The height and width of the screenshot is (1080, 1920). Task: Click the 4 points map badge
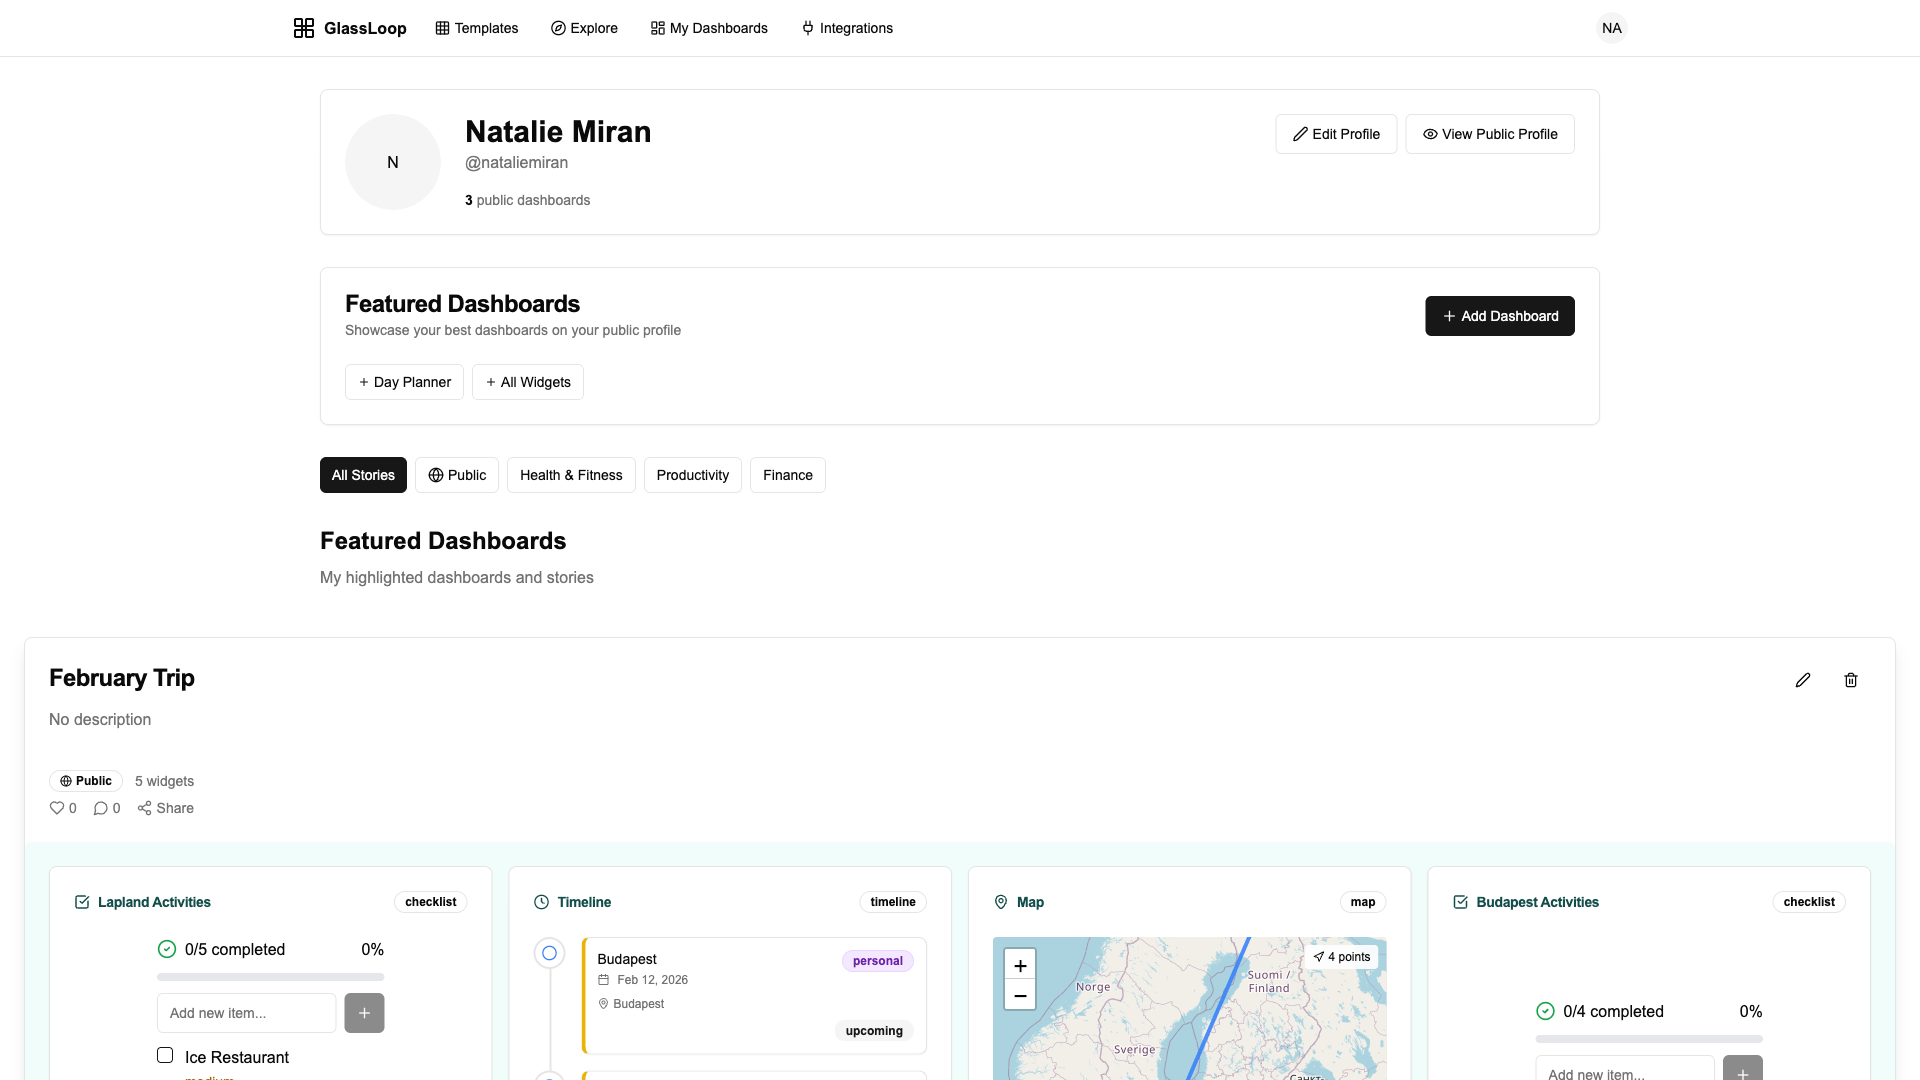pos(1342,957)
